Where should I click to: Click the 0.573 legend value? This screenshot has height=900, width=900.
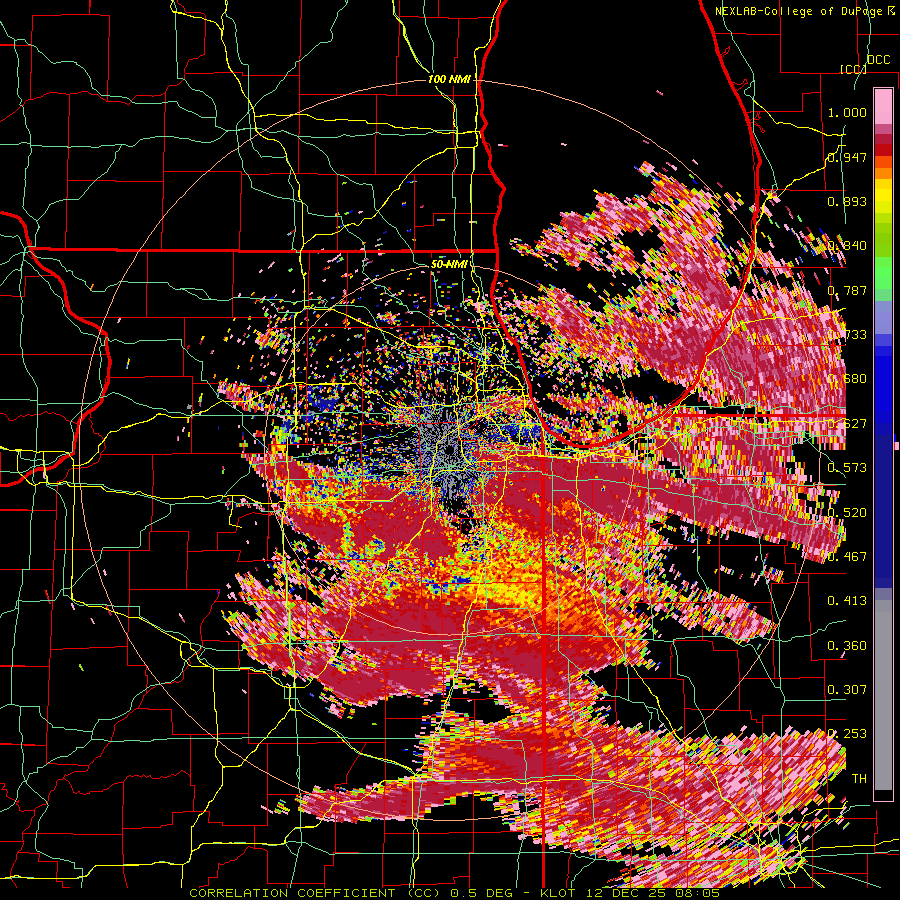pyautogui.click(x=847, y=467)
